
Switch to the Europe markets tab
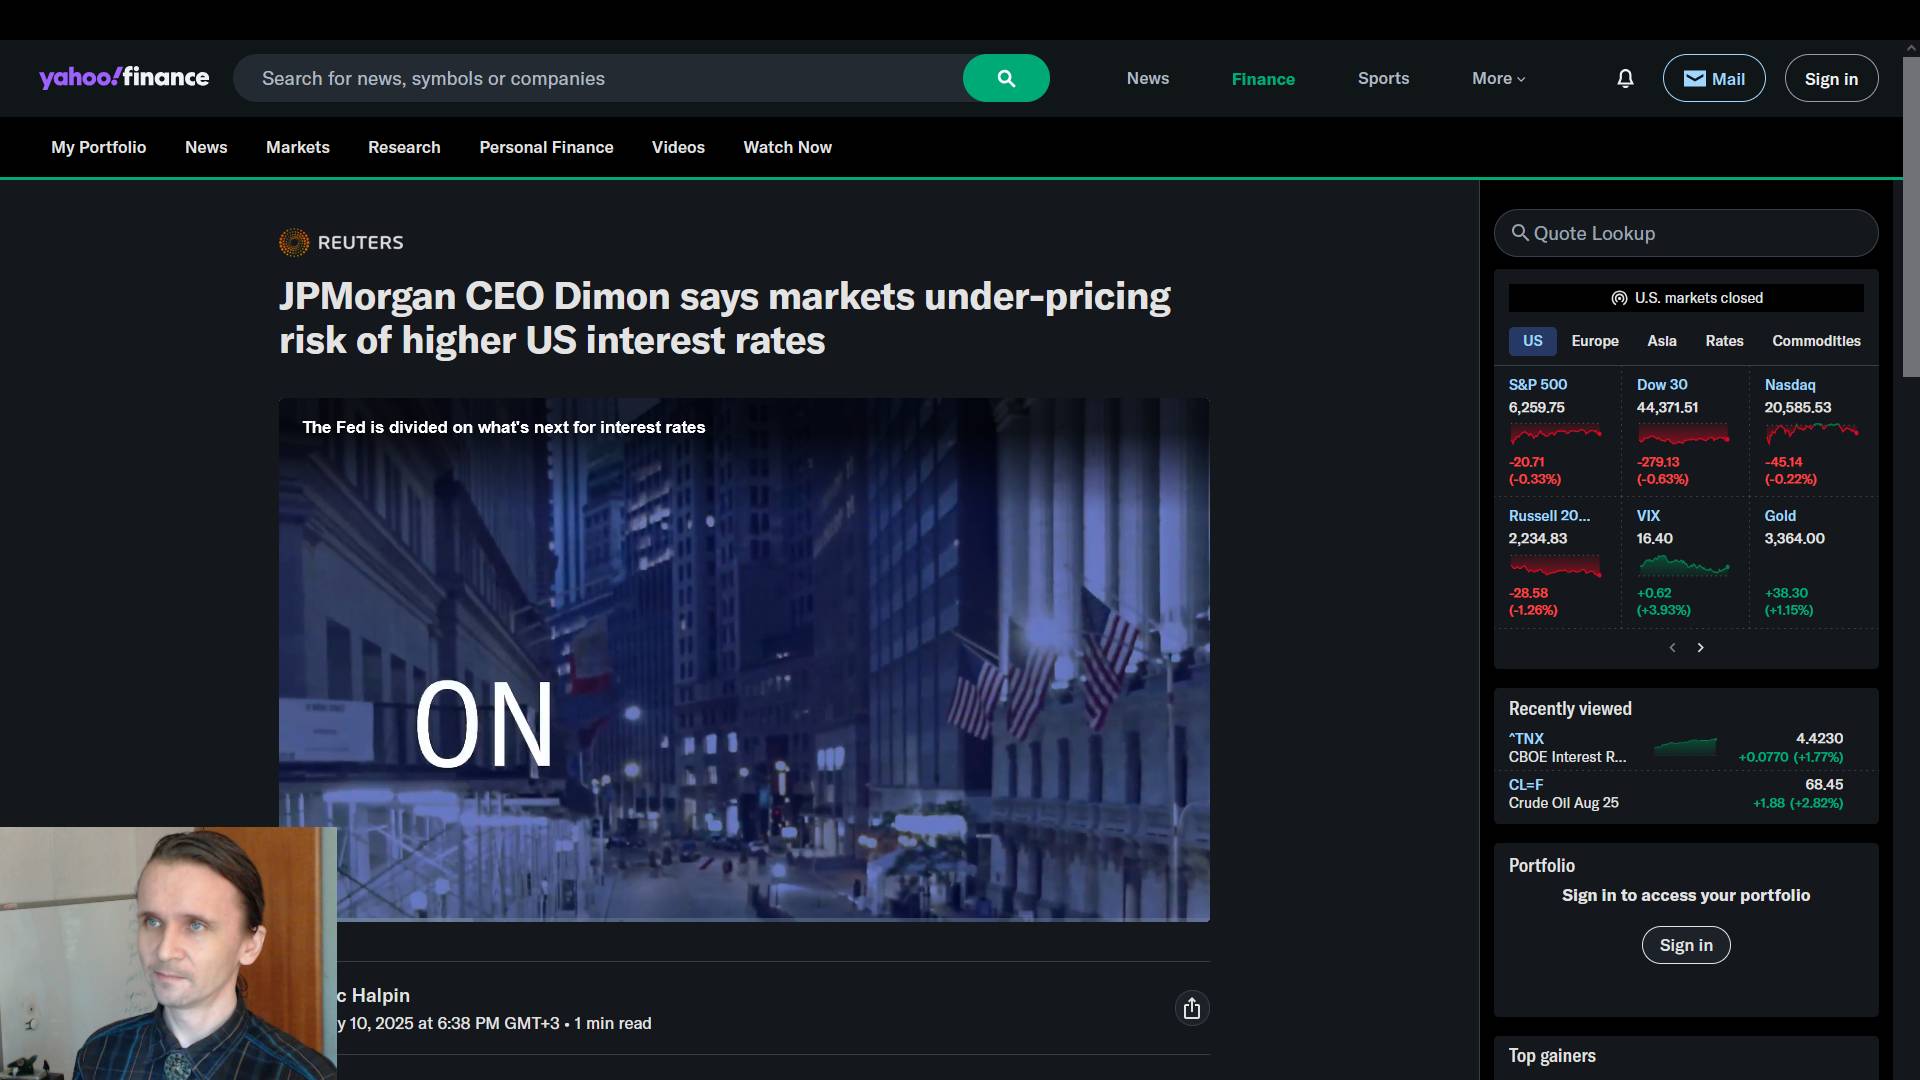click(x=1595, y=341)
